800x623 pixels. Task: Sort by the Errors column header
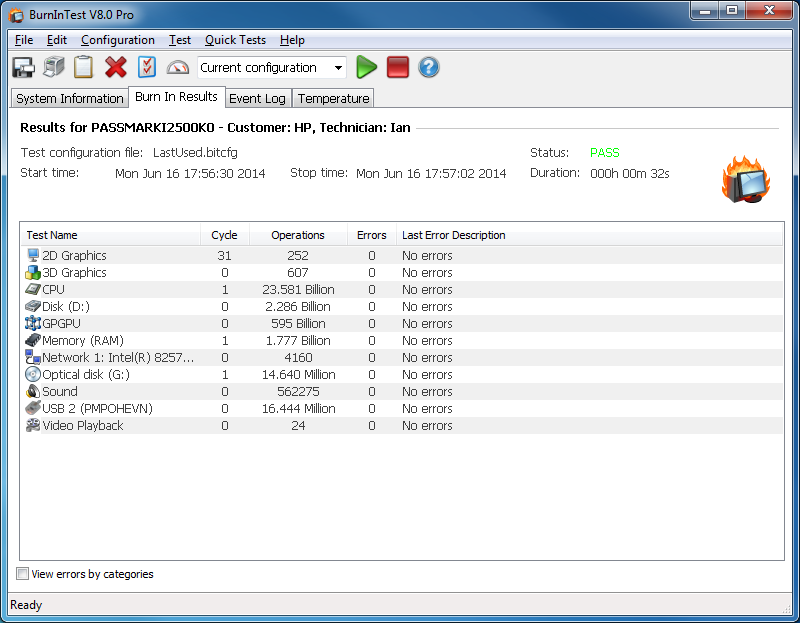pos(371,235)
